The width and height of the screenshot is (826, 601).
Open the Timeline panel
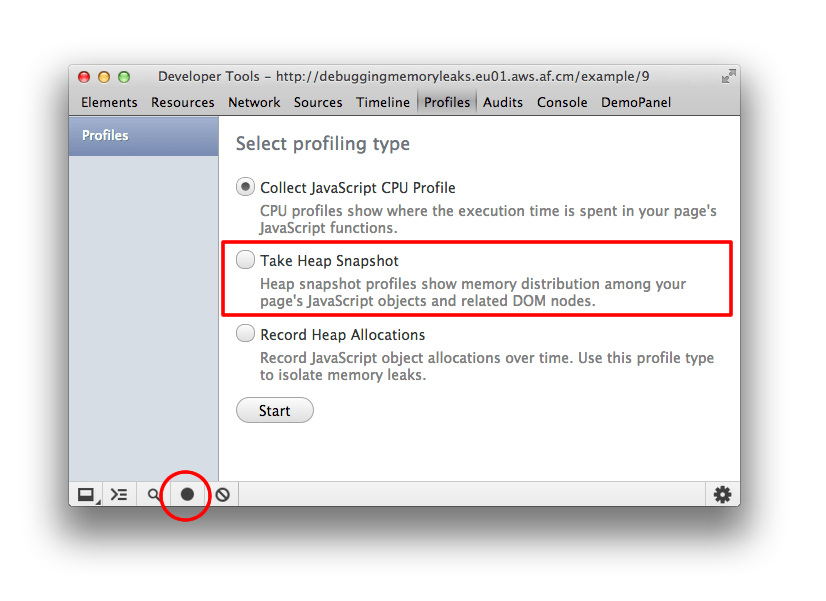pos(383,102)
